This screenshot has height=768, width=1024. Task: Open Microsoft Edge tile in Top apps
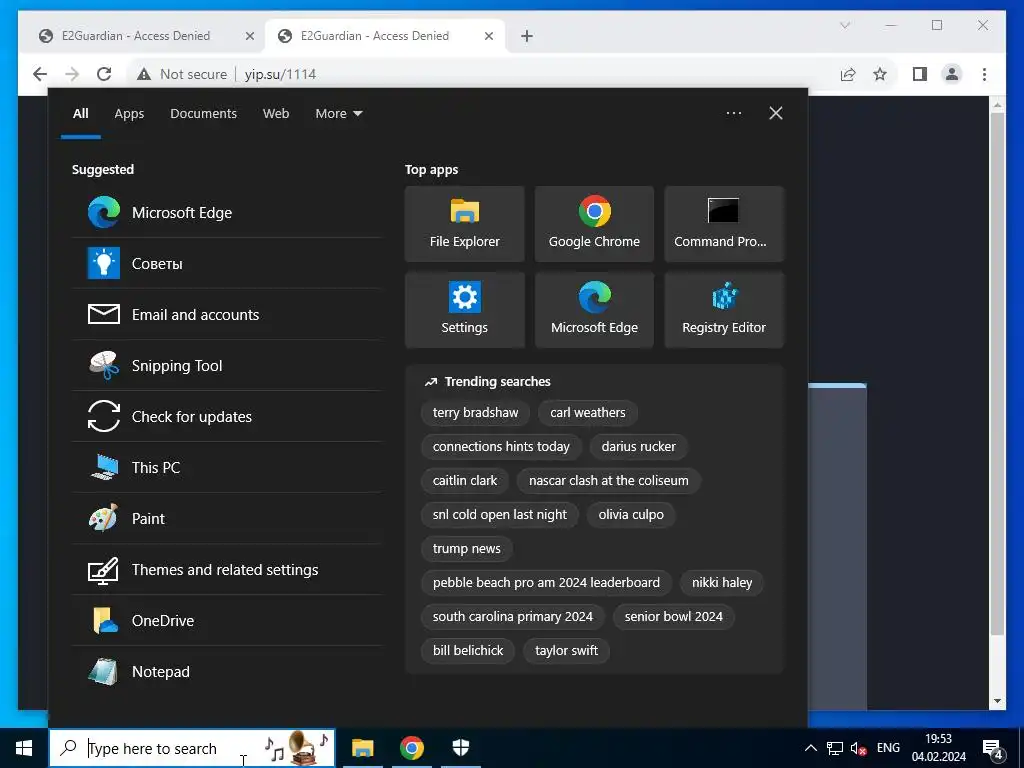pyautogui.click(x=594, y=310)
